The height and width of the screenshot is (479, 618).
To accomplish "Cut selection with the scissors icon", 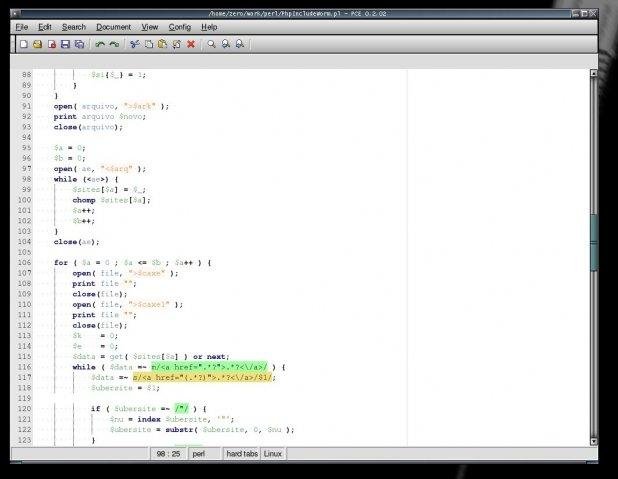I will [x=135, y=44].
